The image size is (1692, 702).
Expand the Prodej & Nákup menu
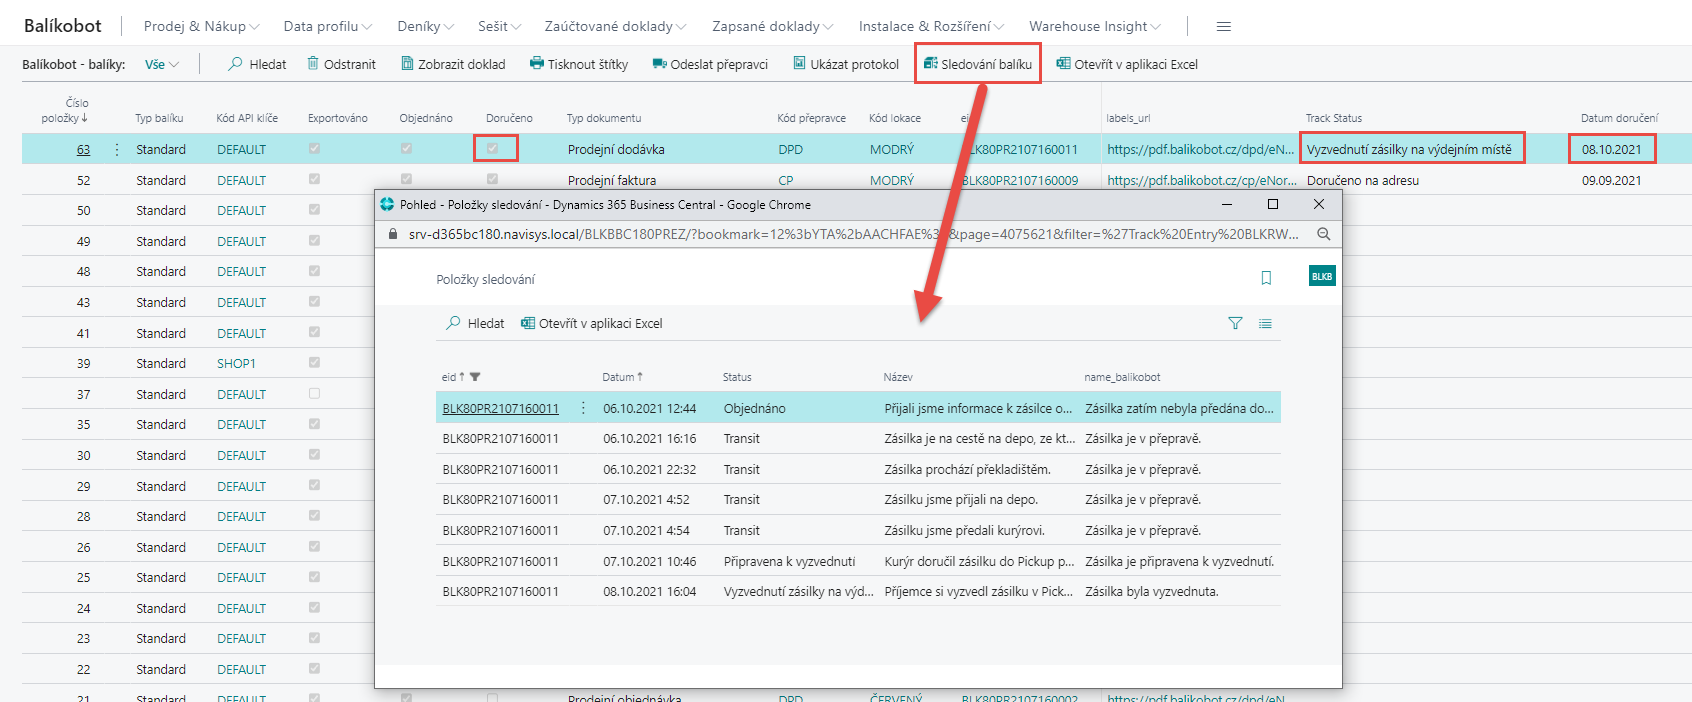click(201, 26)
